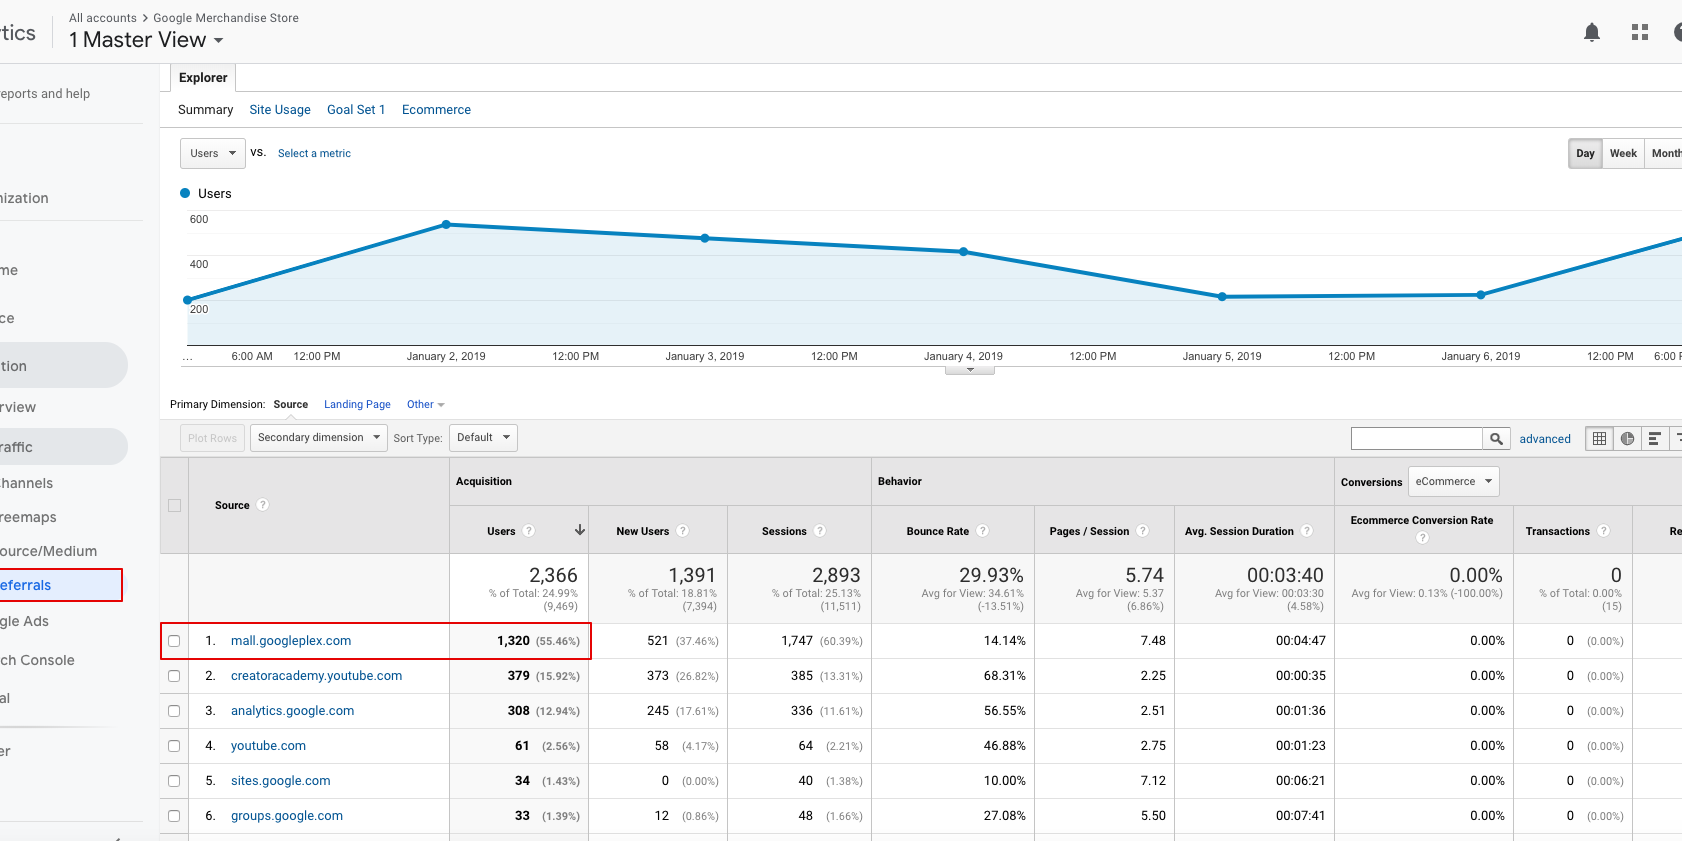
Task: Click the sort arrow in Users column
Action: (x=580, y=530)
